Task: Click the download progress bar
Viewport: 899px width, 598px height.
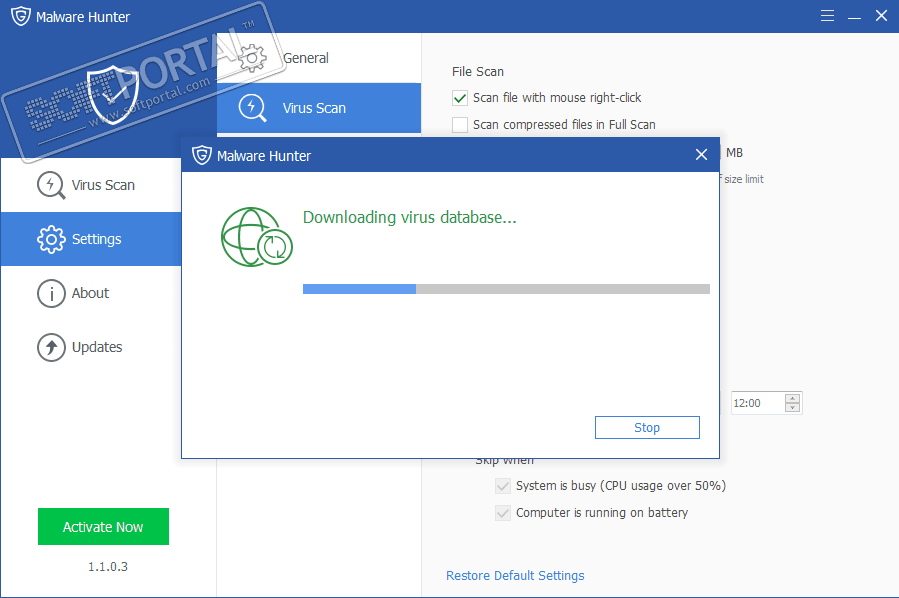Action: [506, 289]
